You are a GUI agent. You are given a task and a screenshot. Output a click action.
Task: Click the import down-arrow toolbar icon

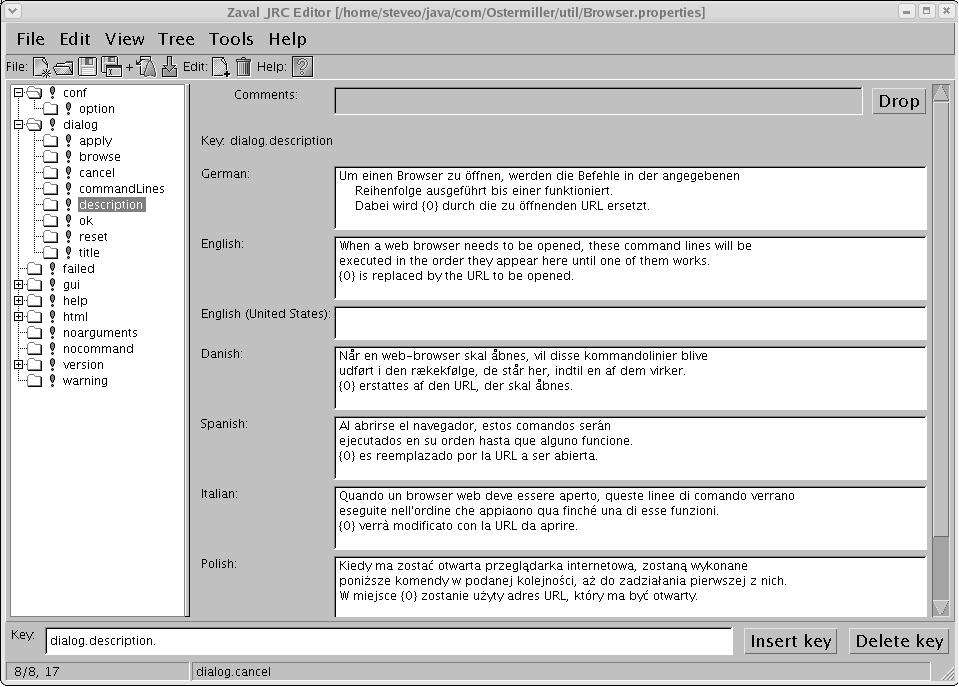(169, 67)
